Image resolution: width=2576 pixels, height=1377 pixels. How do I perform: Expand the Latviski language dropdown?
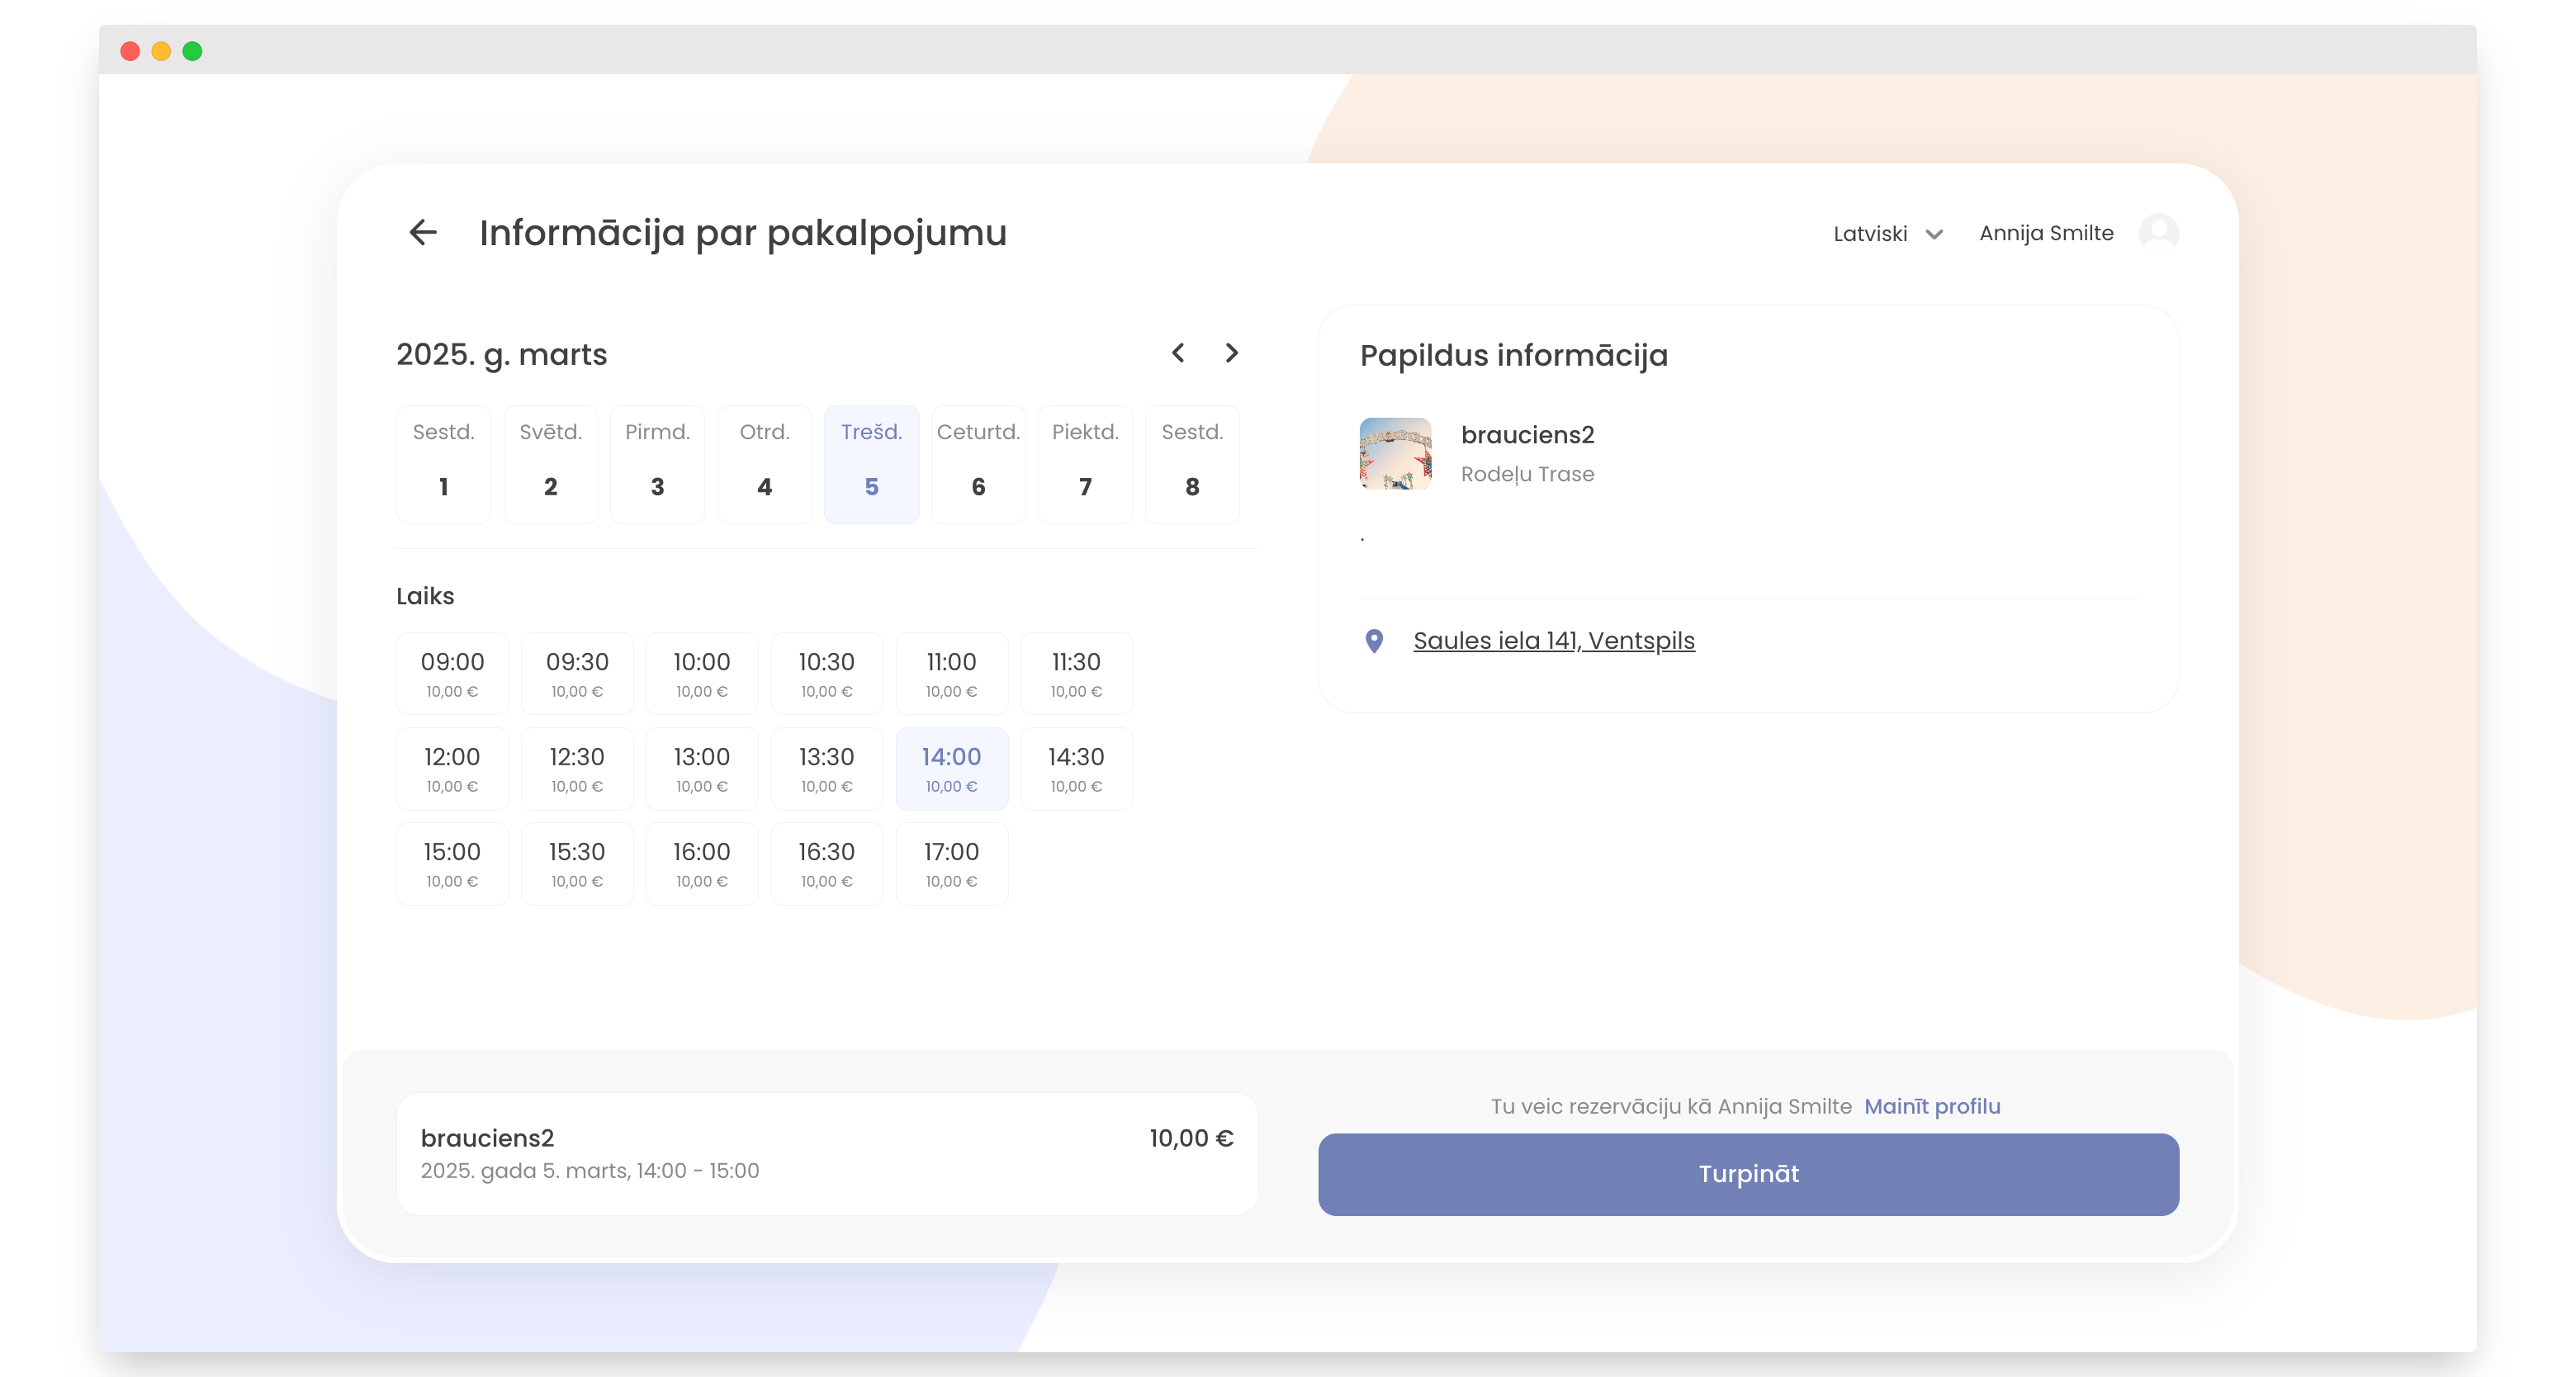[x=1870, y=233]
